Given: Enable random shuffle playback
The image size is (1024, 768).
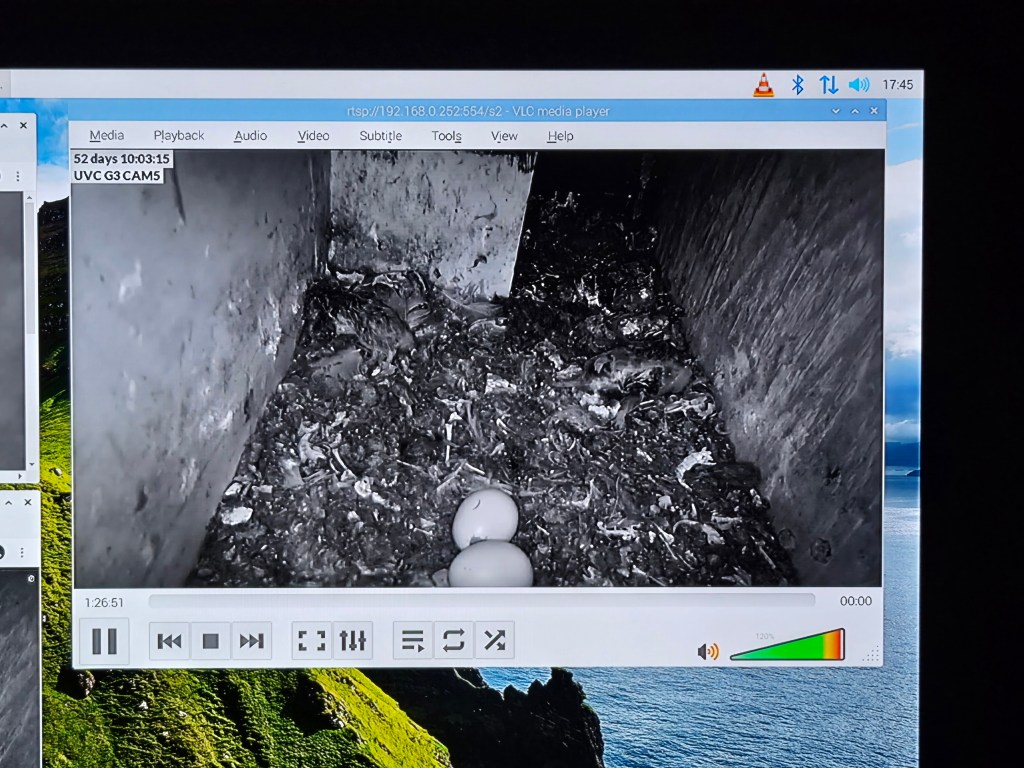Looking at the screenshot, I should pos(494,641).
